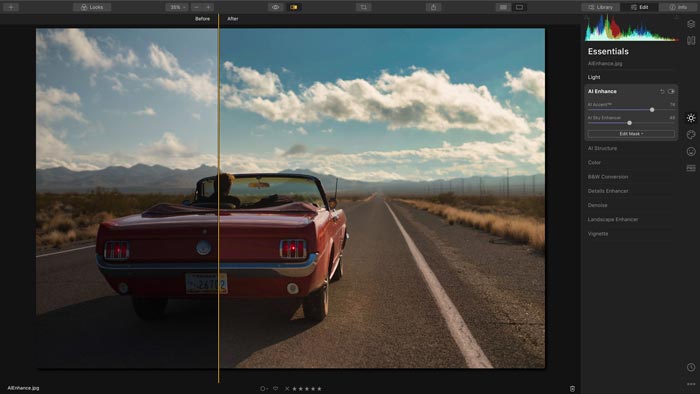Click the right histogram clipping triangle

click(676, 17)
